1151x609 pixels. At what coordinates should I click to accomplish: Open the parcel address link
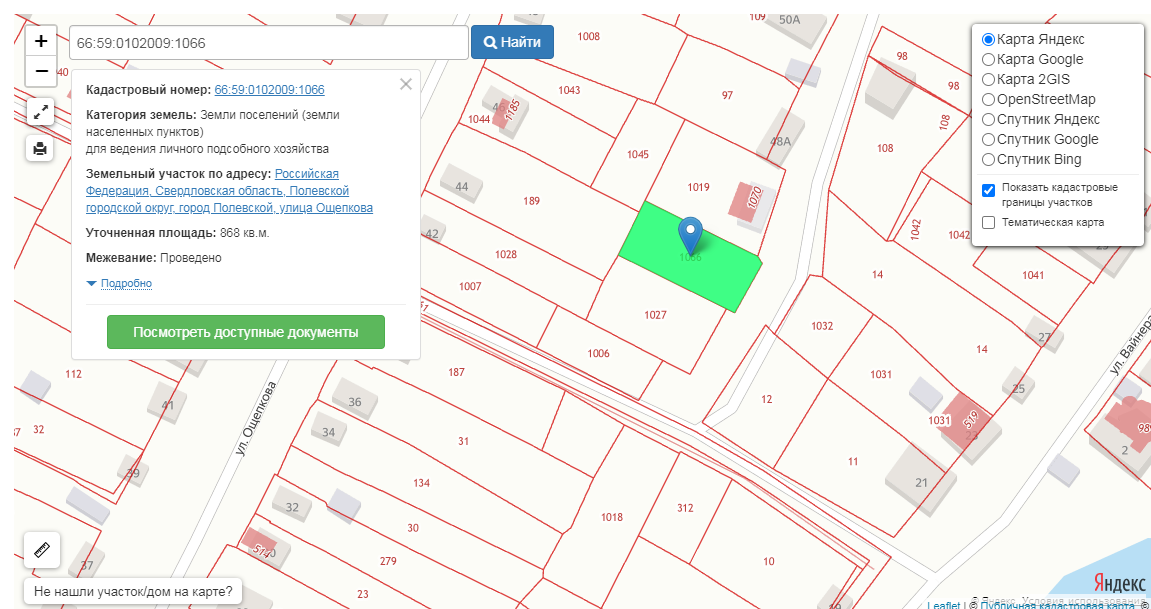229,191
